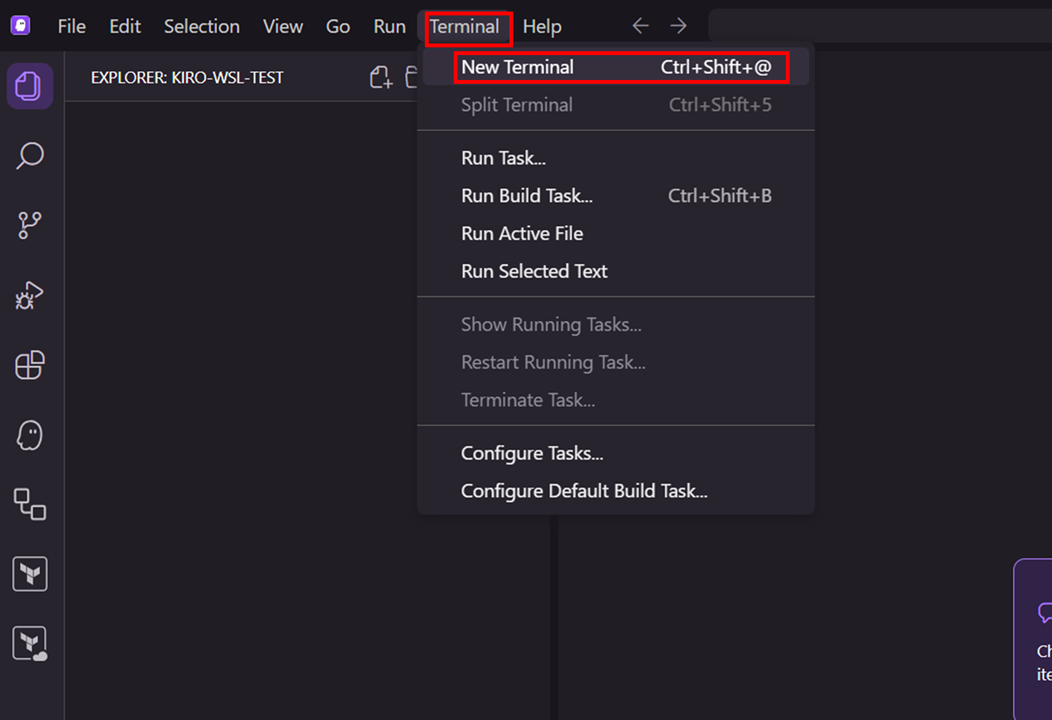This screenshot has width=1052, height=720.
Task: Click the New File icon in Explorer header
Action: pos(380,78)
